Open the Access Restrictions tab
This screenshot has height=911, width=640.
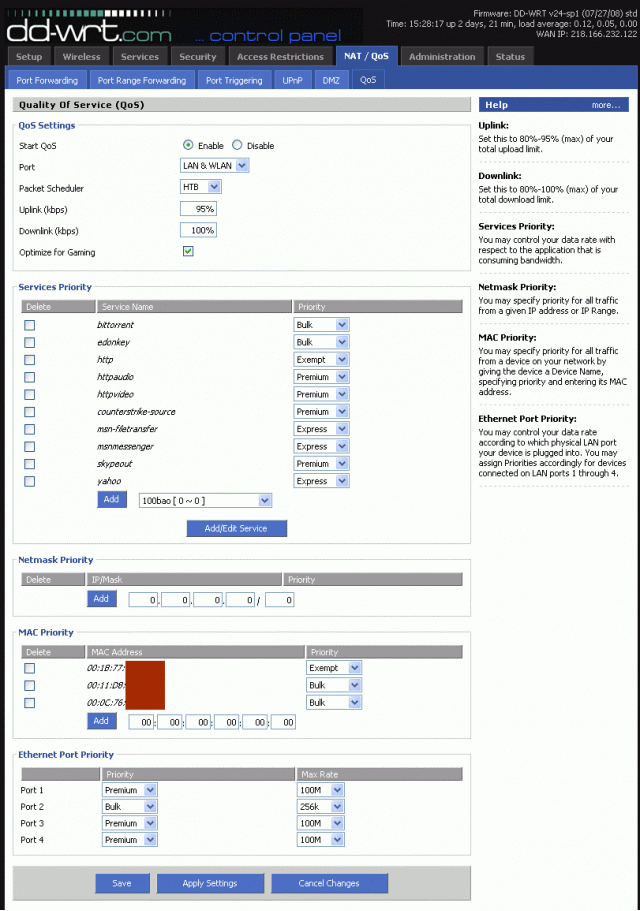[281, 57]
